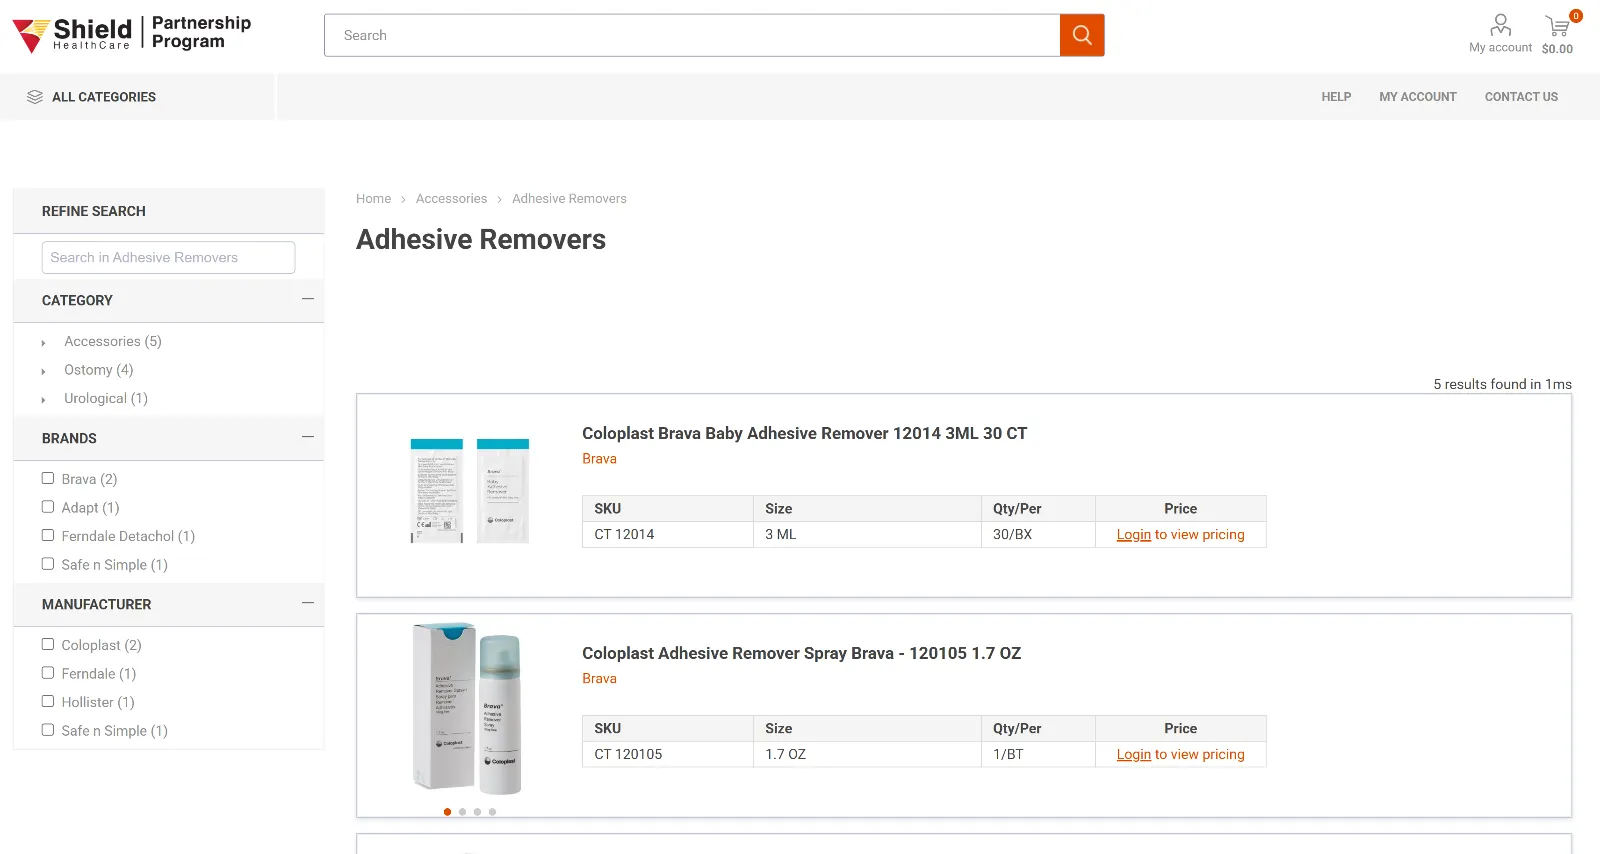Check the Ferndale (1) manufacturer filter
Screen dimensions: 1600x854
tap(48, 673)
